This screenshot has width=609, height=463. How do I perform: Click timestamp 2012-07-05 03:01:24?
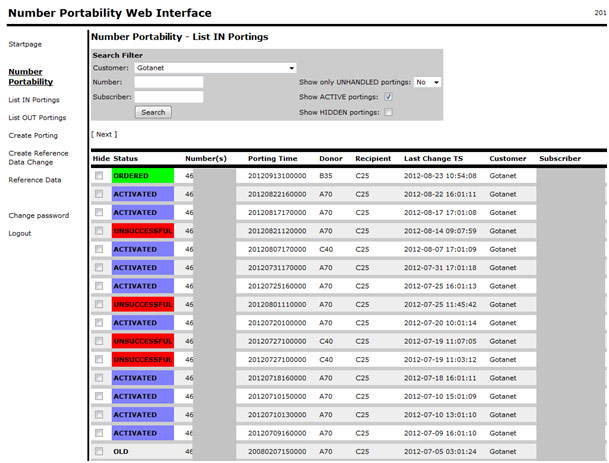coord(440,452)
